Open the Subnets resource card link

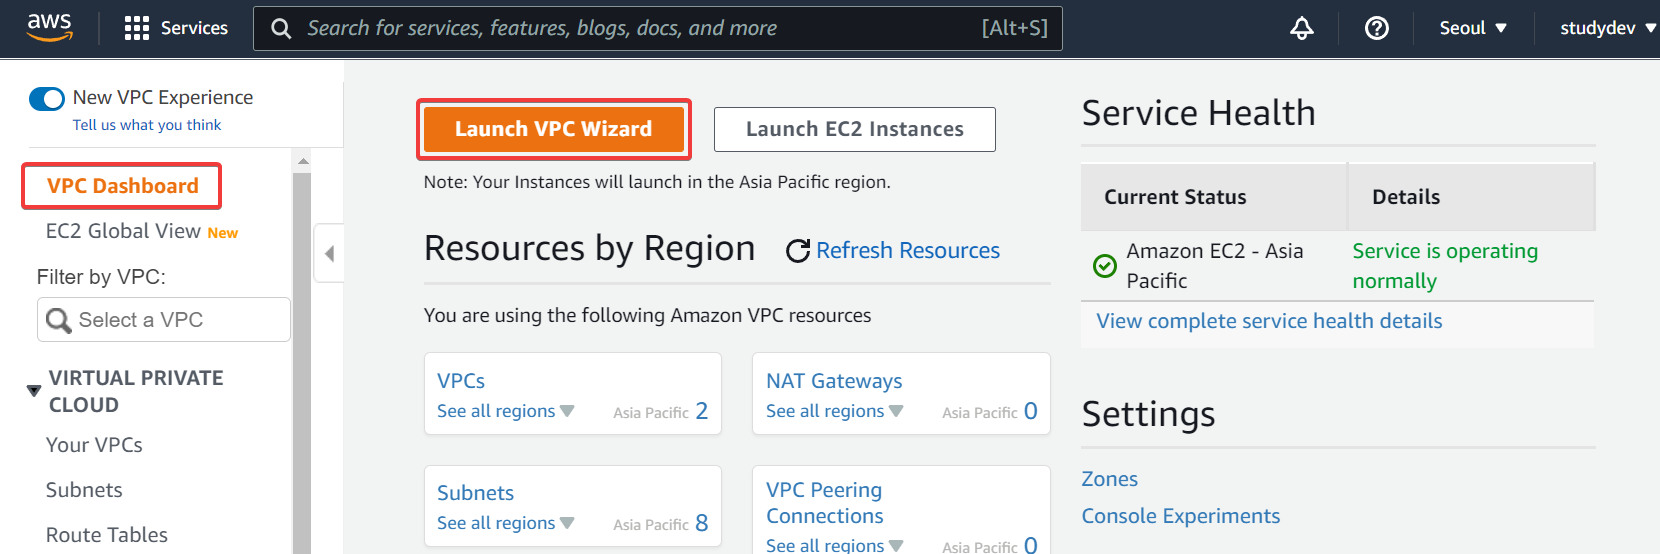point(475,493)
